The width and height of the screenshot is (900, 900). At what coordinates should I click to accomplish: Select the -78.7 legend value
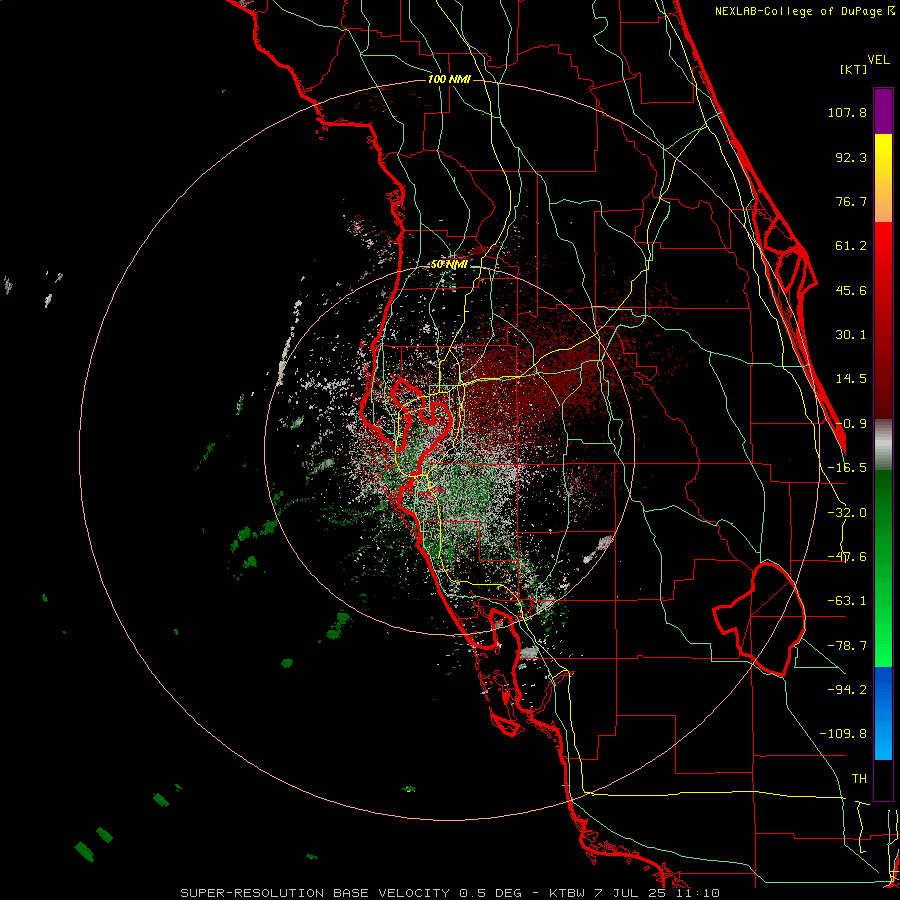click(x=847, y=646)
